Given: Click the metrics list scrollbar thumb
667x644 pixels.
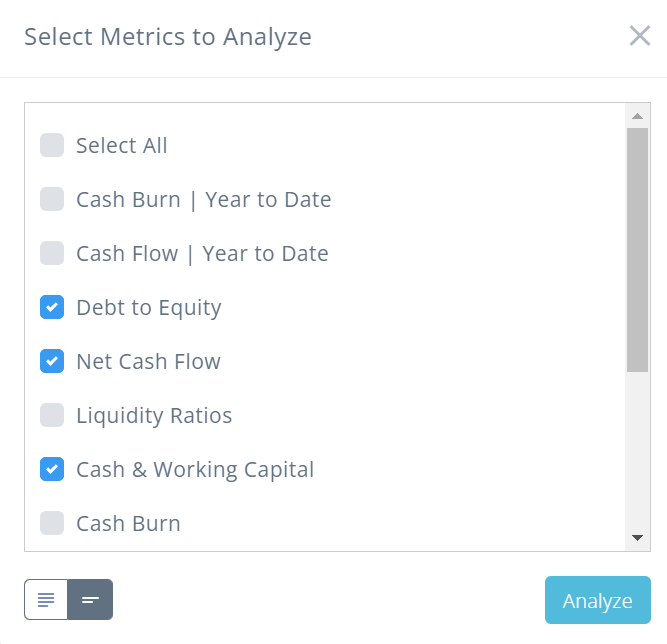Looking at the screenshot, I should point(637,250).
